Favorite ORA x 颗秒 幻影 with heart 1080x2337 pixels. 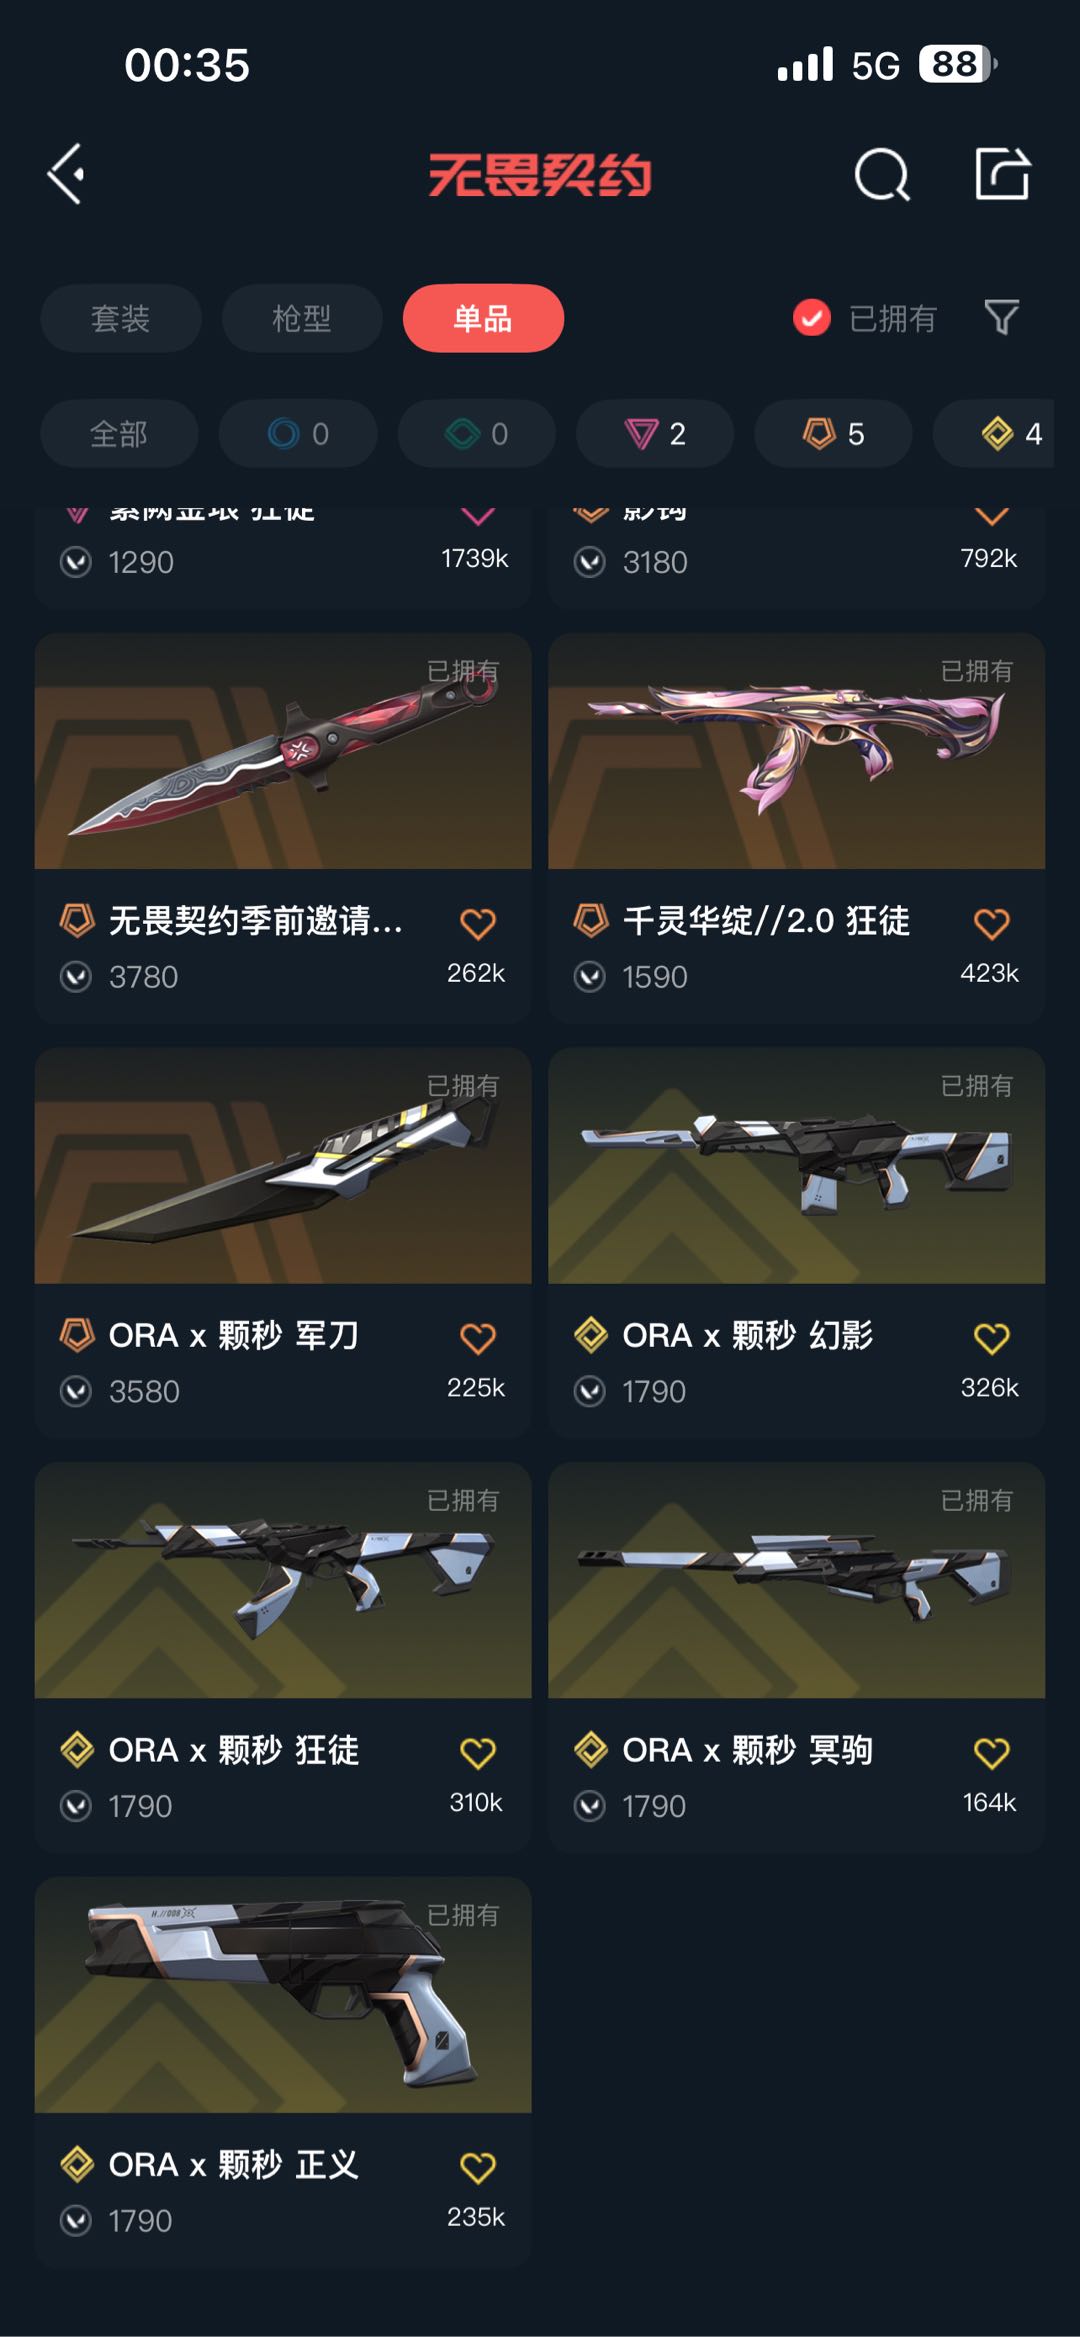[992, 1338]
